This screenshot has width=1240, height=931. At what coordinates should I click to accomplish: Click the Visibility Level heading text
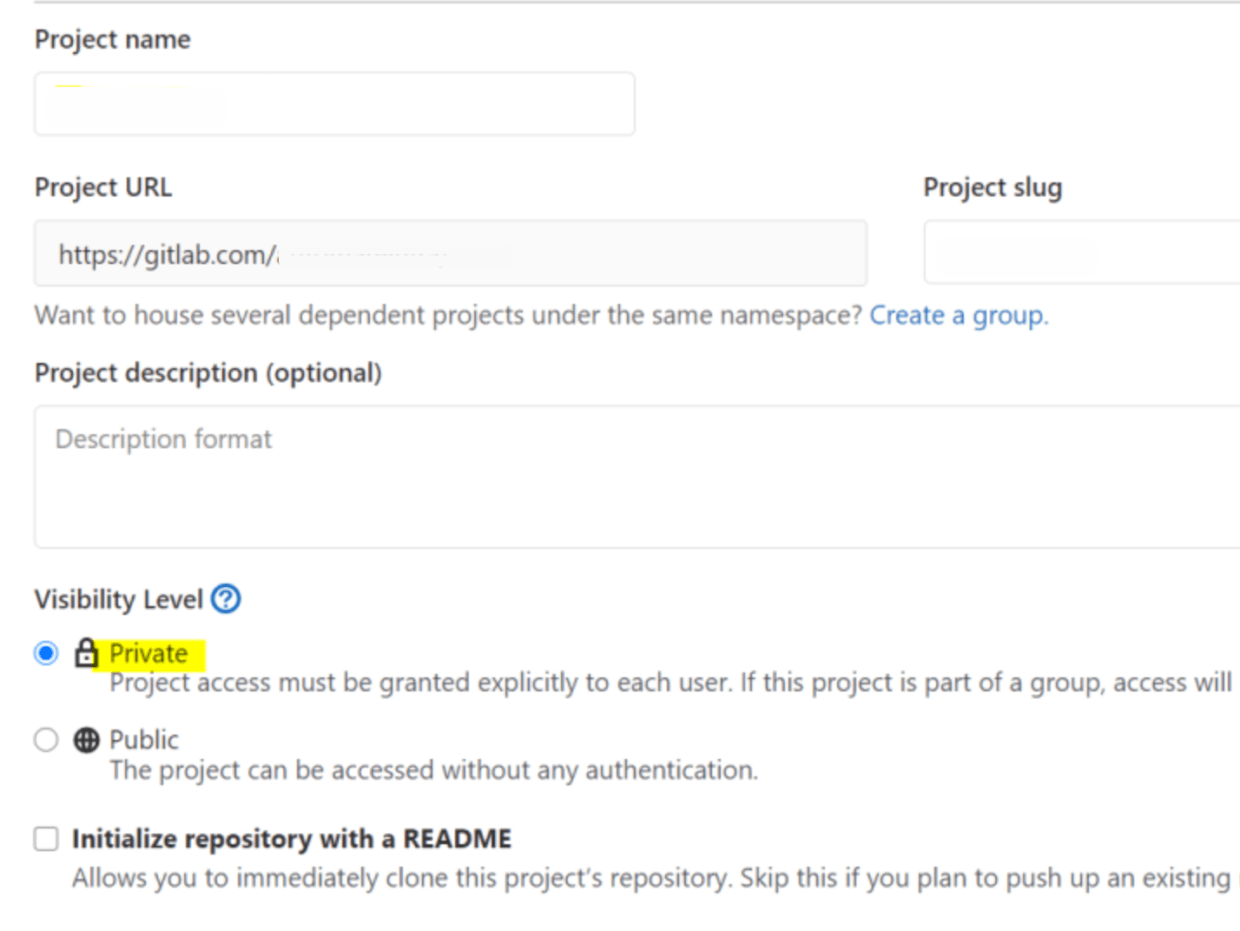(119, 600)
